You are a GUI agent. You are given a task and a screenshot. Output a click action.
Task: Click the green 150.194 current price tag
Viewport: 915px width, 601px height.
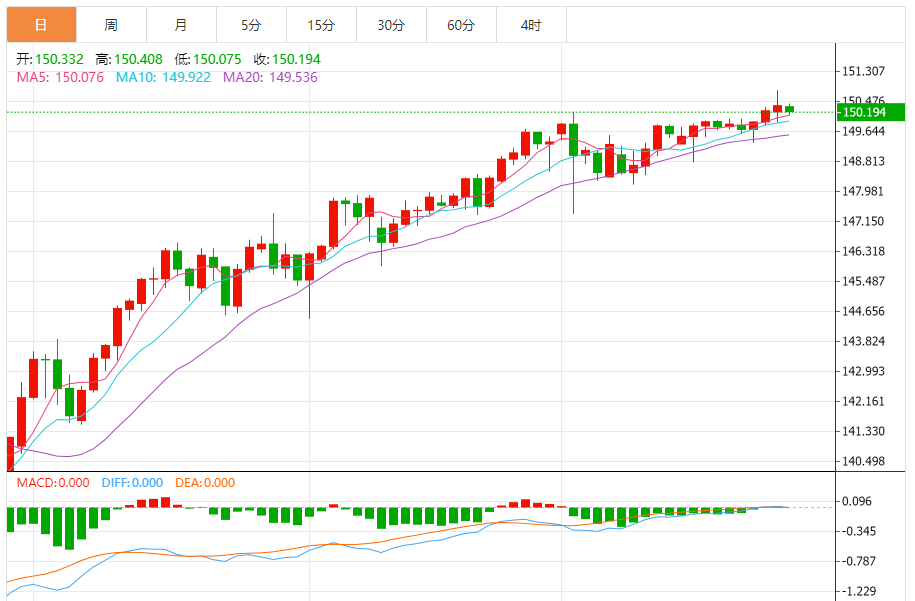pos(870,112)
